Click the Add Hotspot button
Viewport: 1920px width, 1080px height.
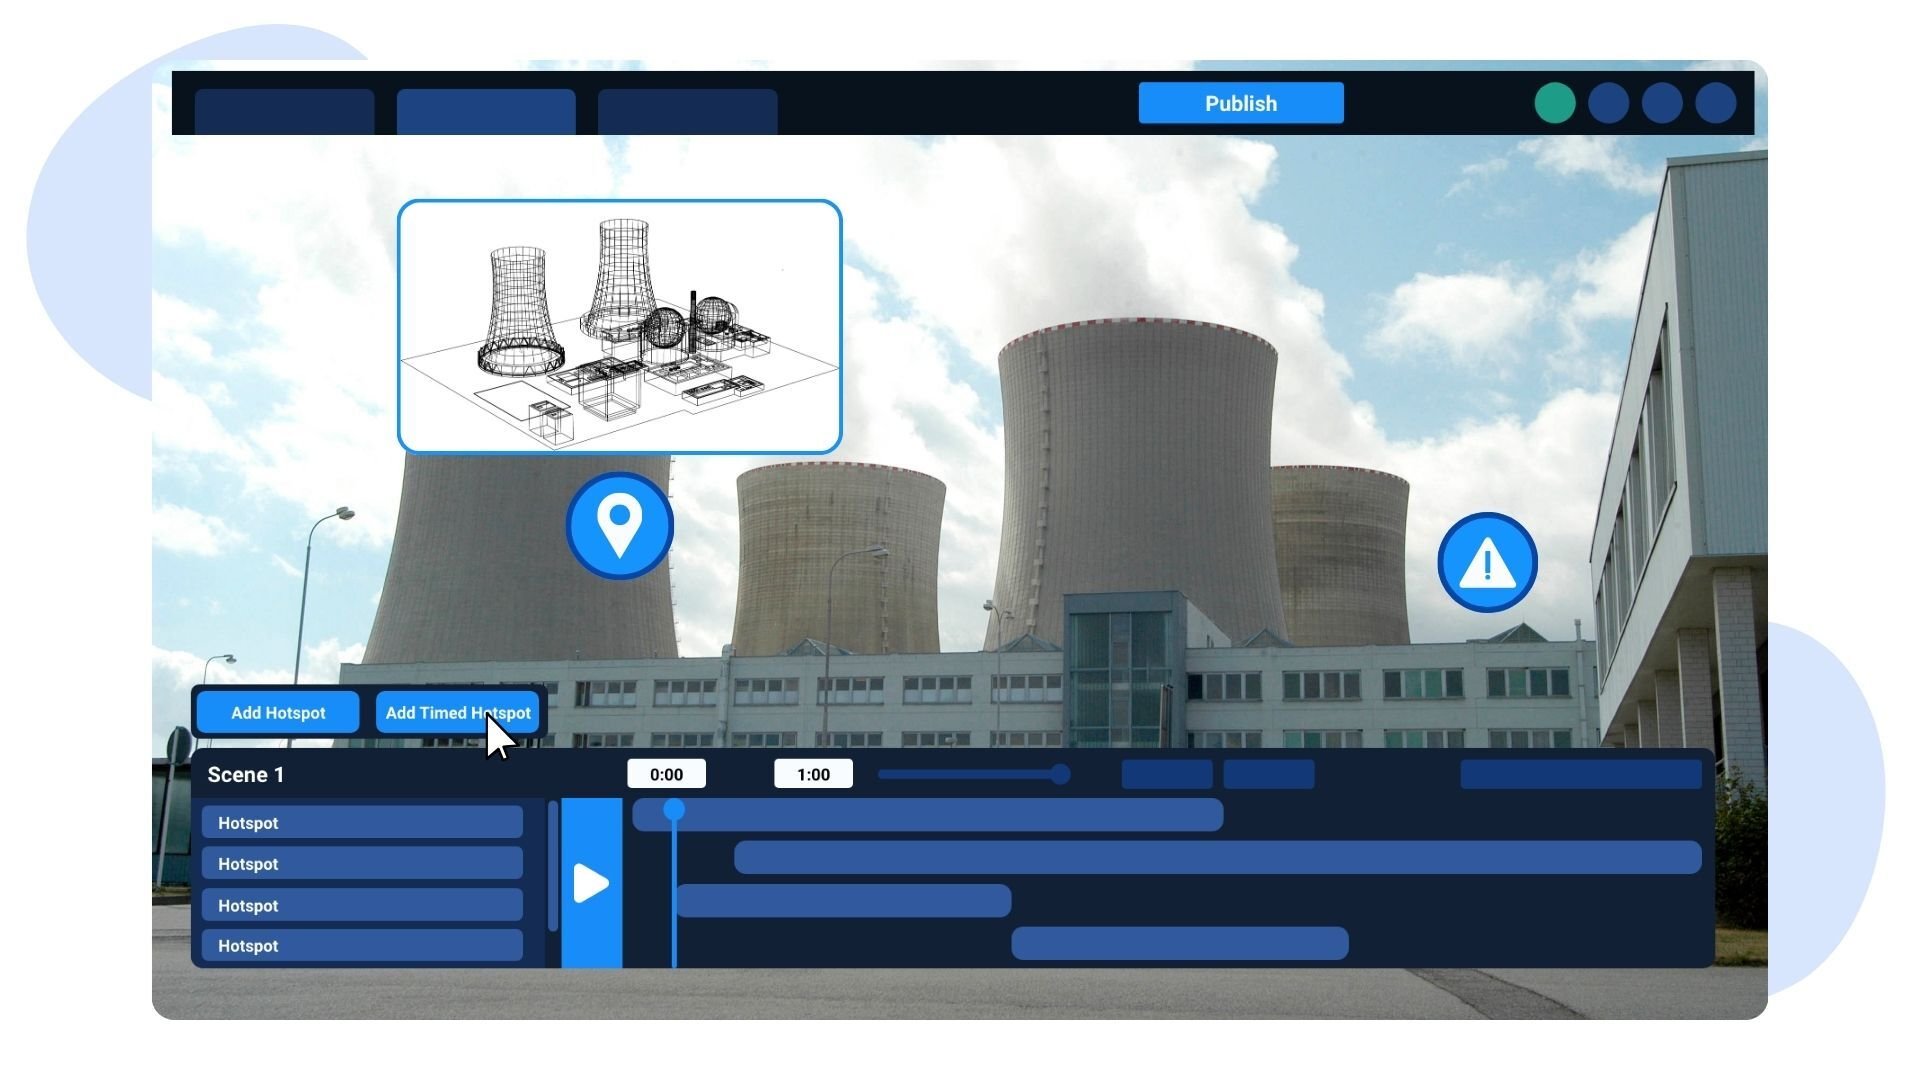(x=278, y=713)
